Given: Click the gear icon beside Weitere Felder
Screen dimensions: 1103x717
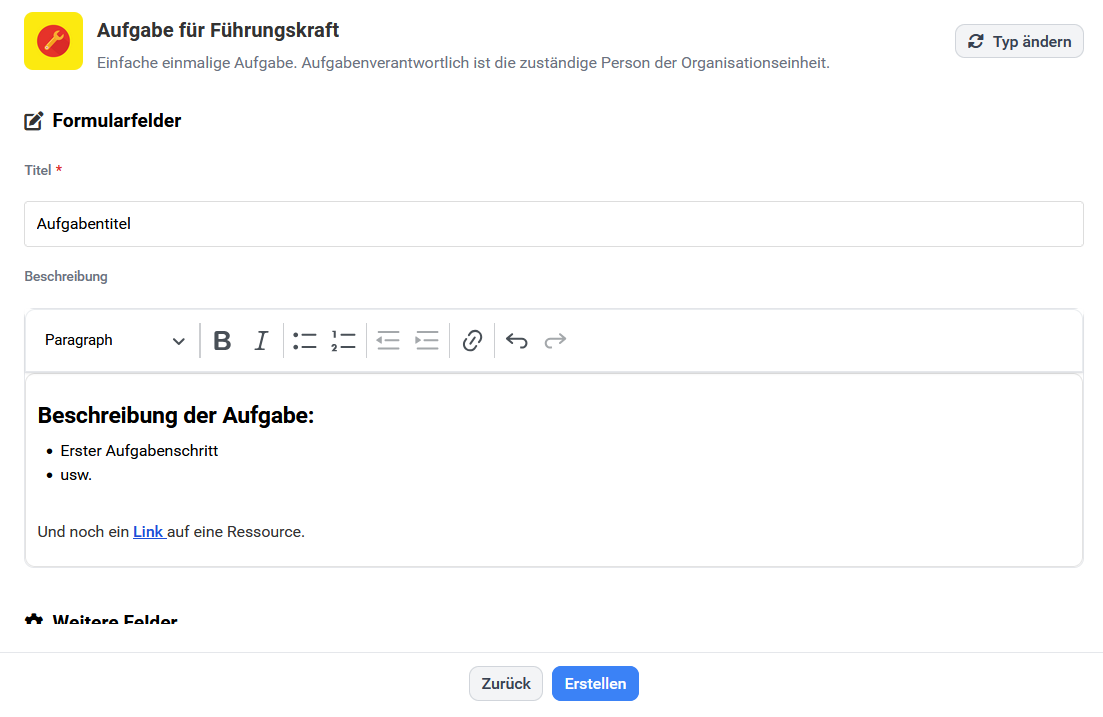Looking at the screenshot, I should click(x=33, y=620).
